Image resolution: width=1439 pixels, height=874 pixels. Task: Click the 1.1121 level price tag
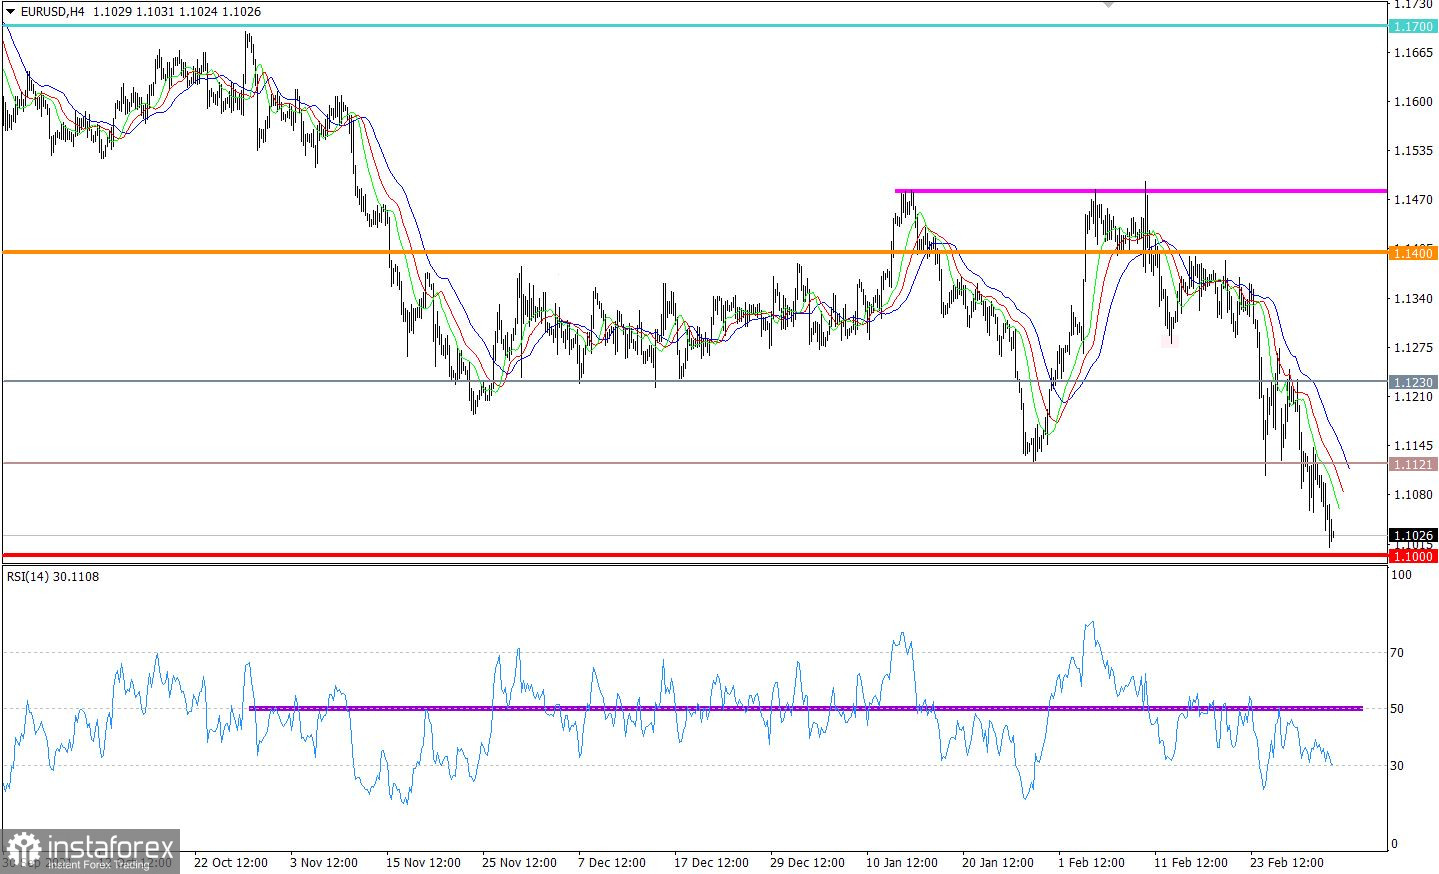(1412, 464)
